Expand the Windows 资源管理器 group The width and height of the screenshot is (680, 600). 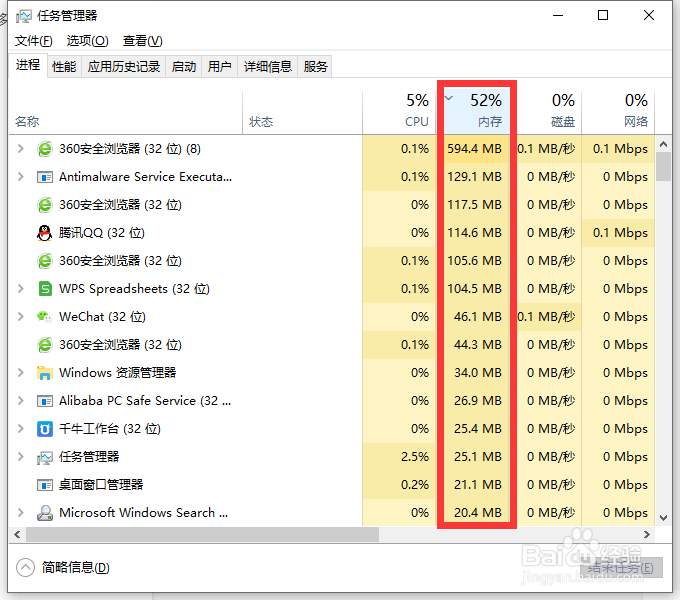point(20,372)
